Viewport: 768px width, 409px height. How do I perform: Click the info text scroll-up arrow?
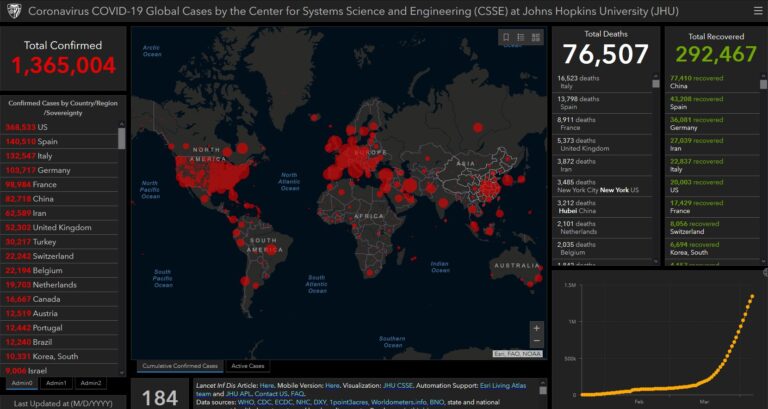pyautogui.click(x=543, y=383)
